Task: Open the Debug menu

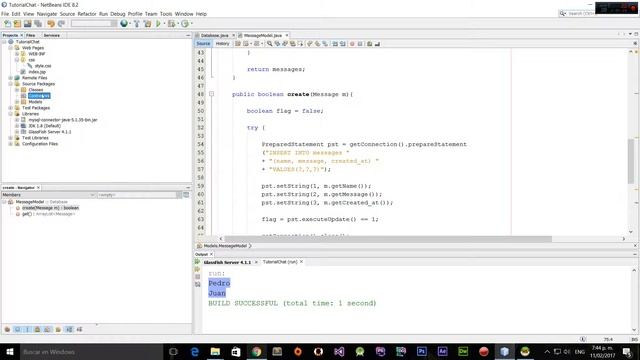Action: click(118, 14)
